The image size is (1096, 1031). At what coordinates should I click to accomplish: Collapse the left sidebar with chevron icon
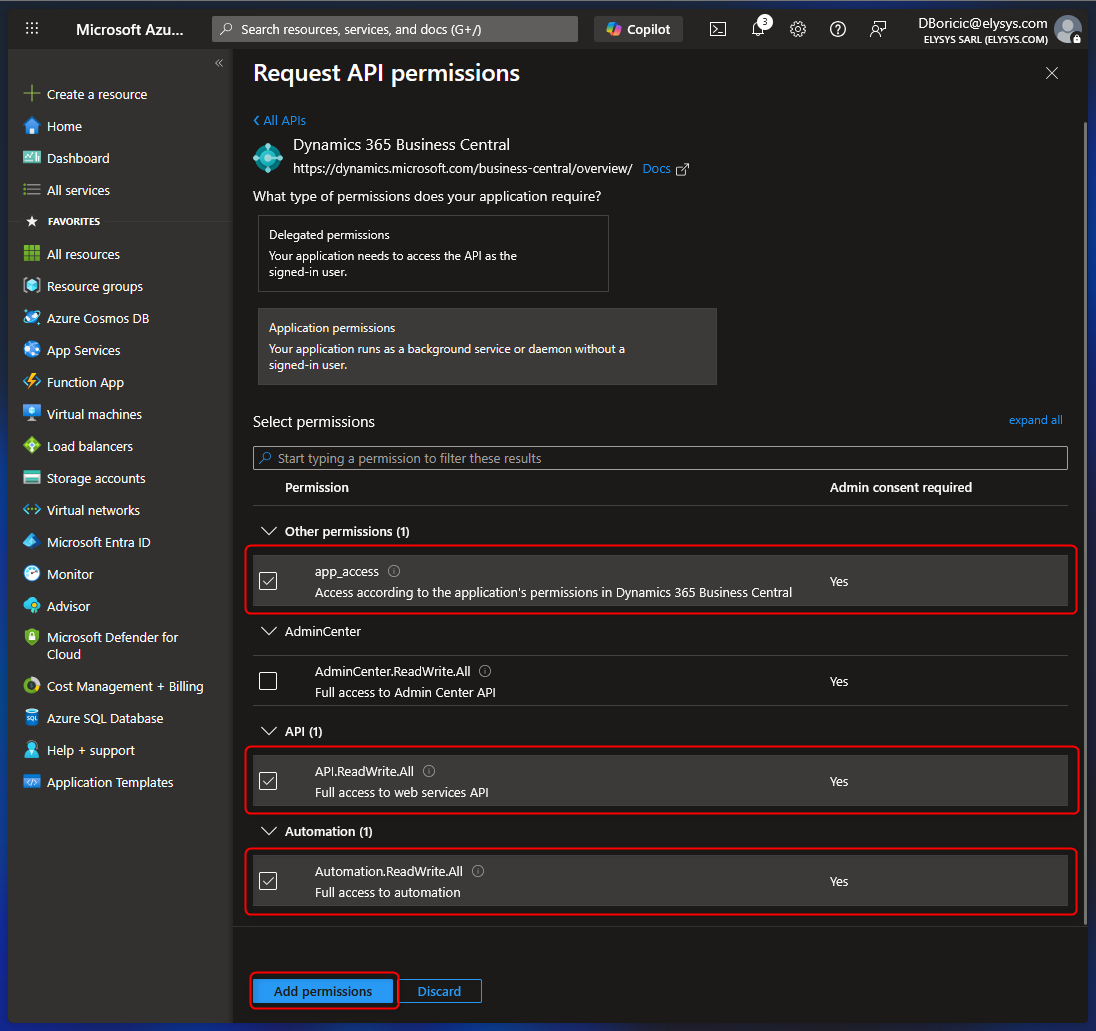point(219,63)
